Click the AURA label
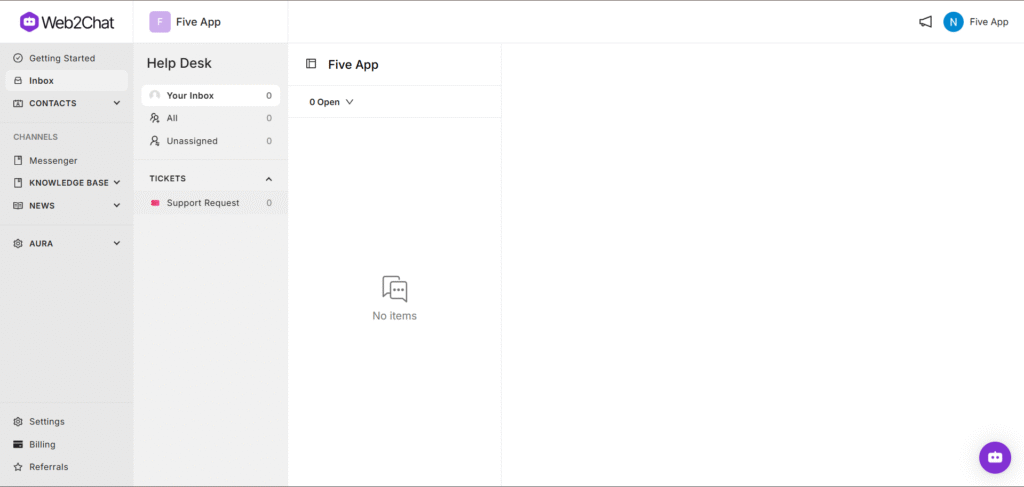The width and height of the screenshot is (1024, 487). (x=41, y=244)
